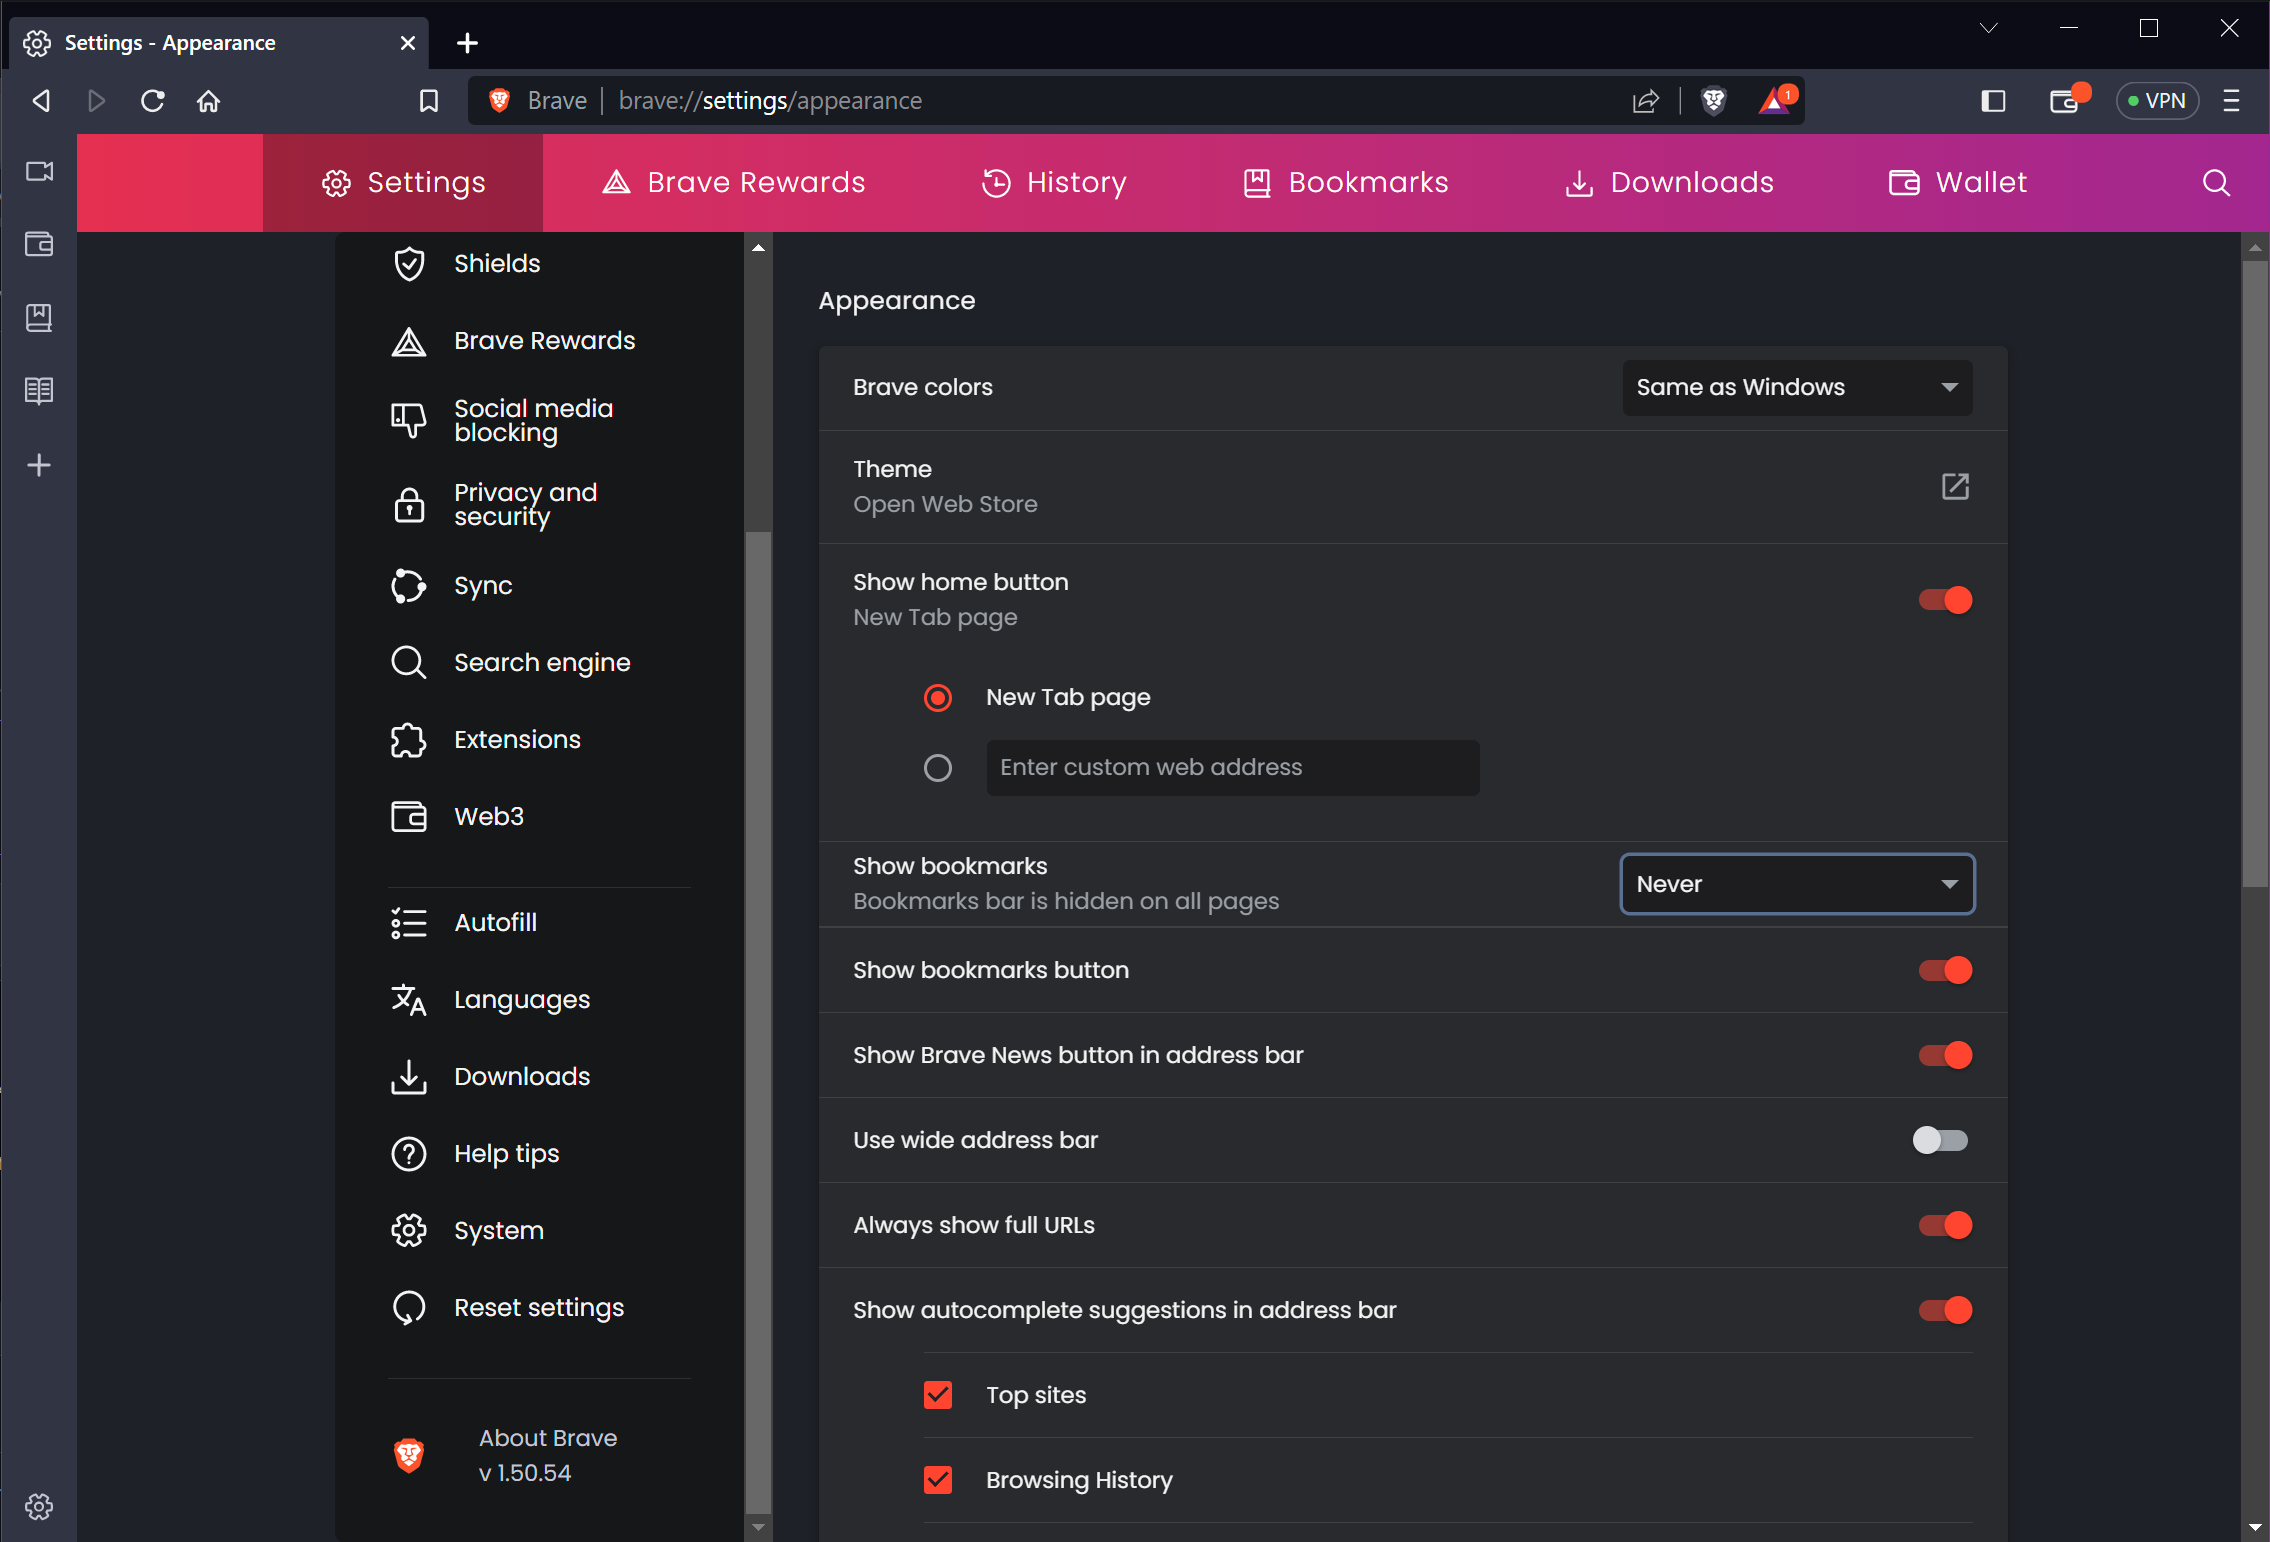Go to the home page icon
The image size is (2270, 1542).
(208, 101)
